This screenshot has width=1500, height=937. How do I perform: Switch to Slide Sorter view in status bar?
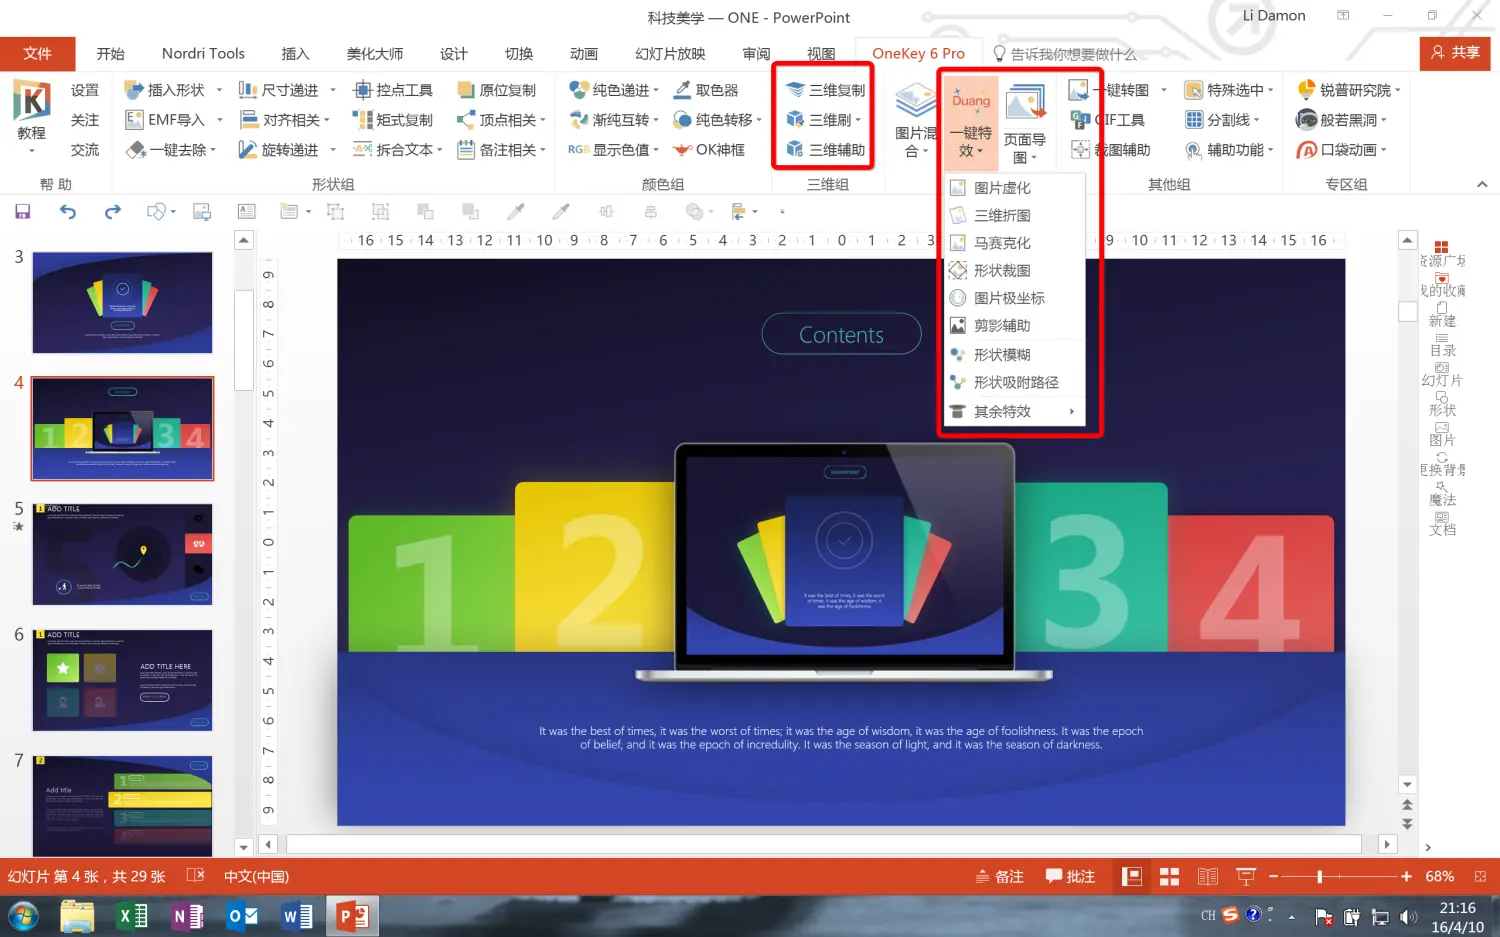pos(1169,877)
